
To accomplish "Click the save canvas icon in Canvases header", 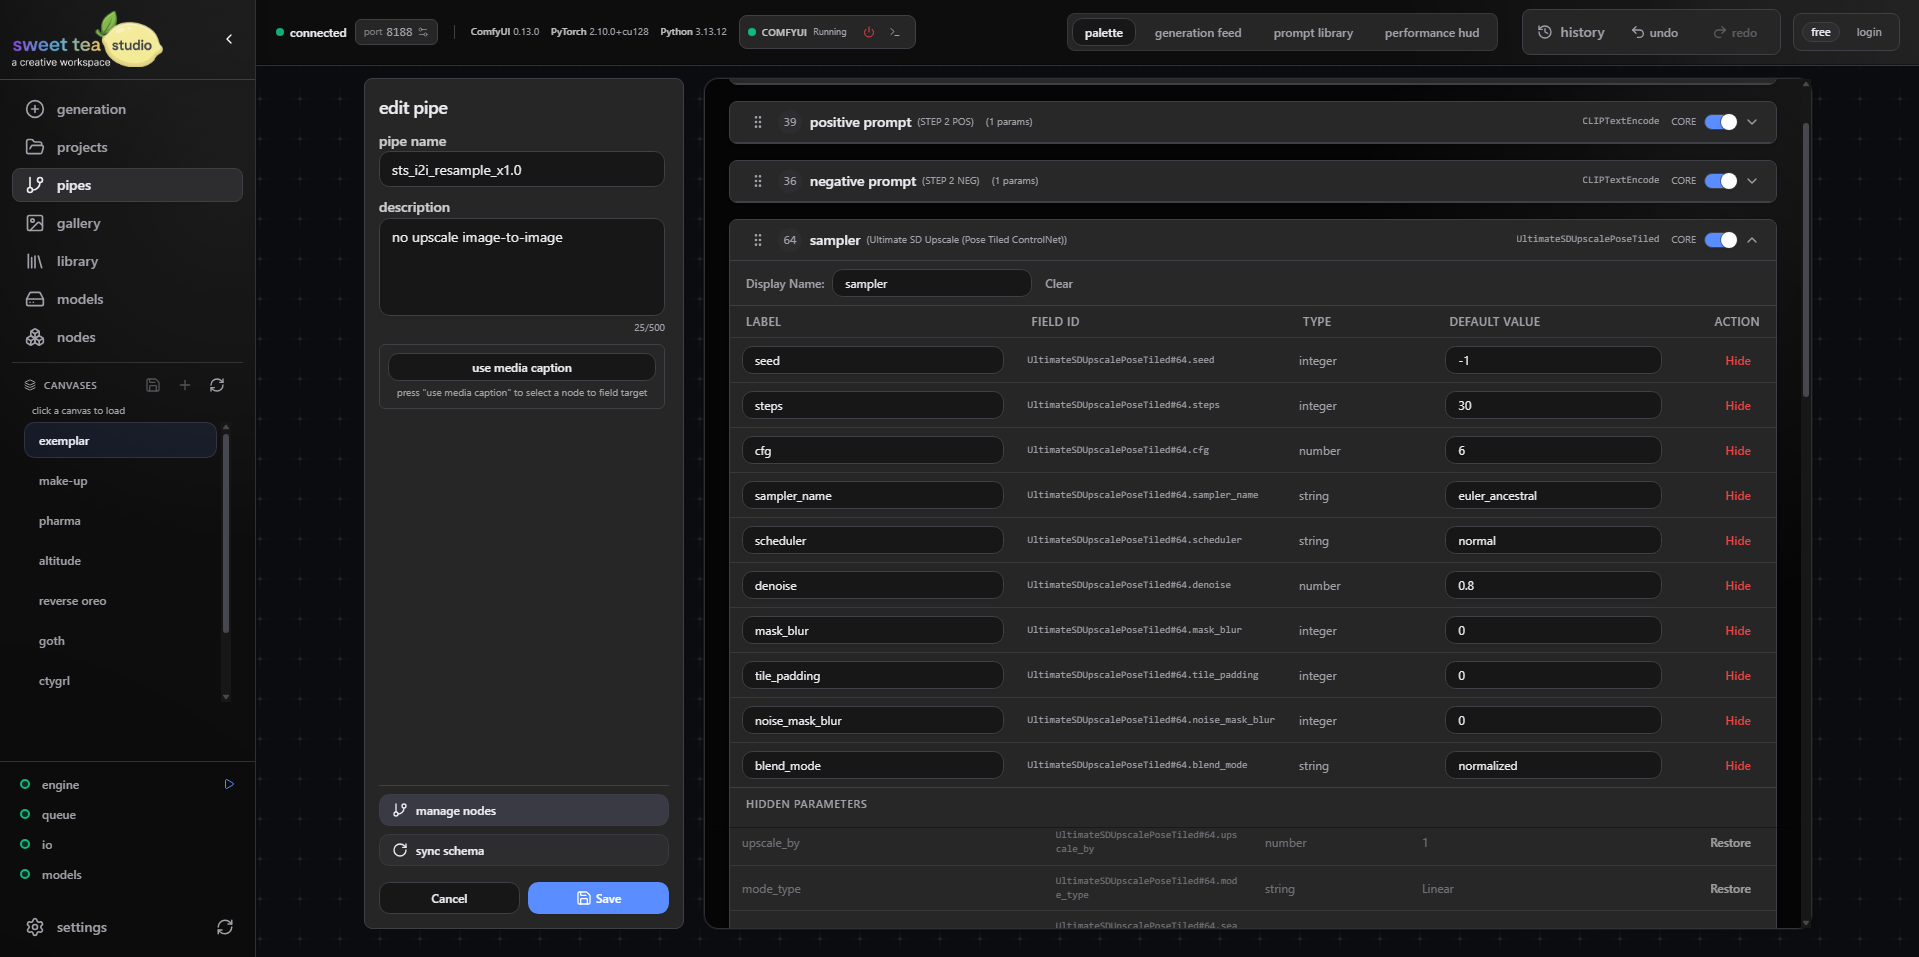I will (153, 385).
